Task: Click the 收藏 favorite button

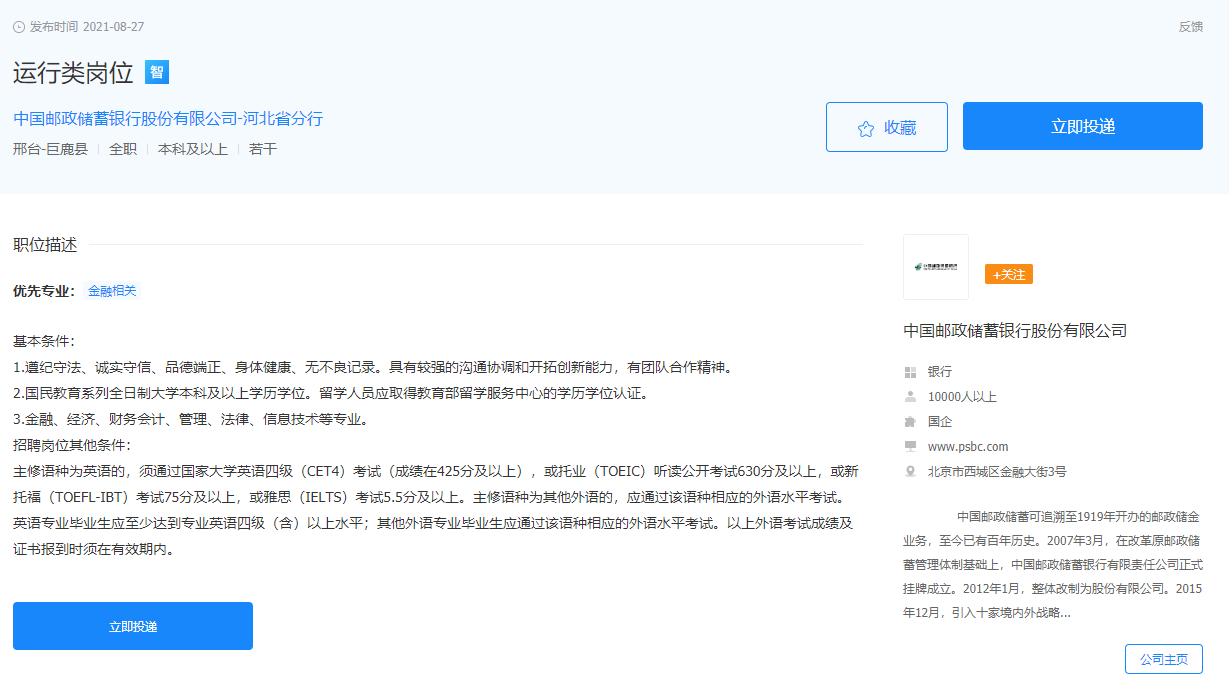Action: click(887, 127)
